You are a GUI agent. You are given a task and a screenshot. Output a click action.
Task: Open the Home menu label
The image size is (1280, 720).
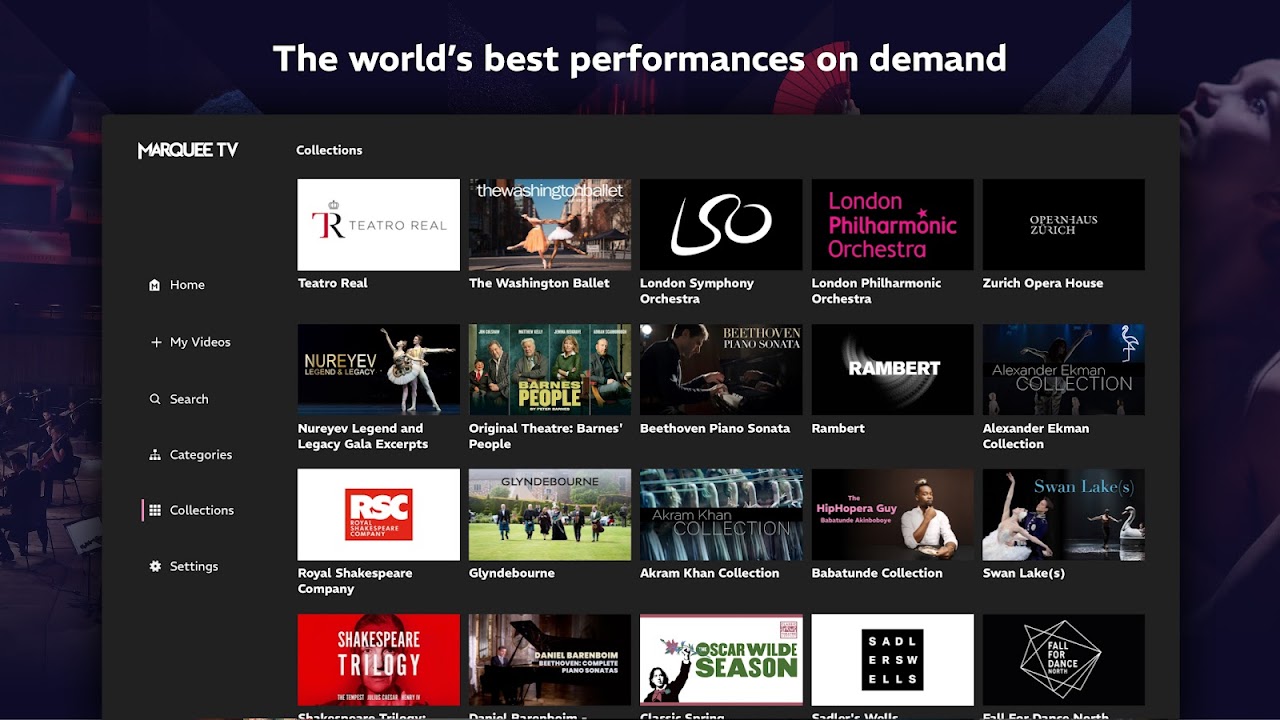point(187,285)
